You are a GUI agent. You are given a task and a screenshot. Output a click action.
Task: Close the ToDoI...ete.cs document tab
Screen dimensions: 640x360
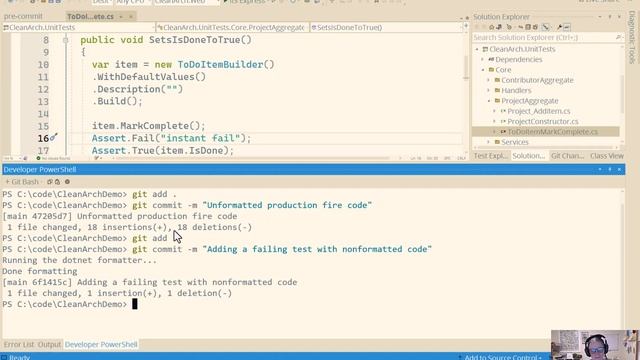pos(131,17)
